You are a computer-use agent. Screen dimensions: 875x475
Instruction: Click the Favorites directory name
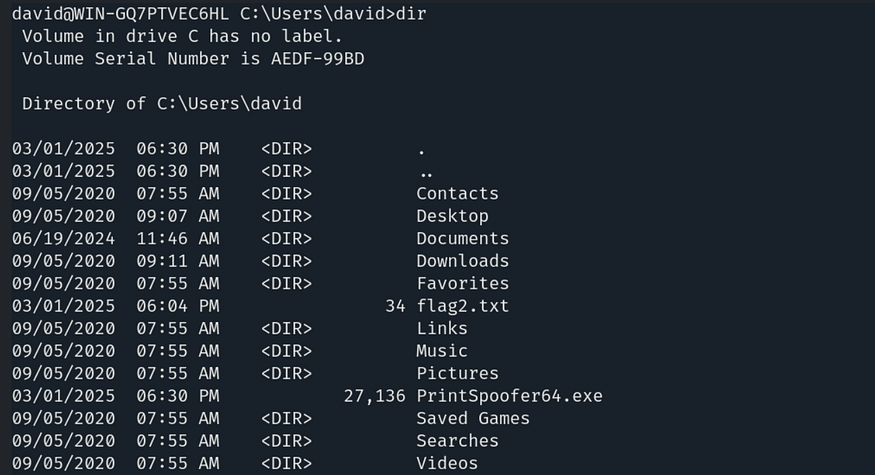click(462, 284)
